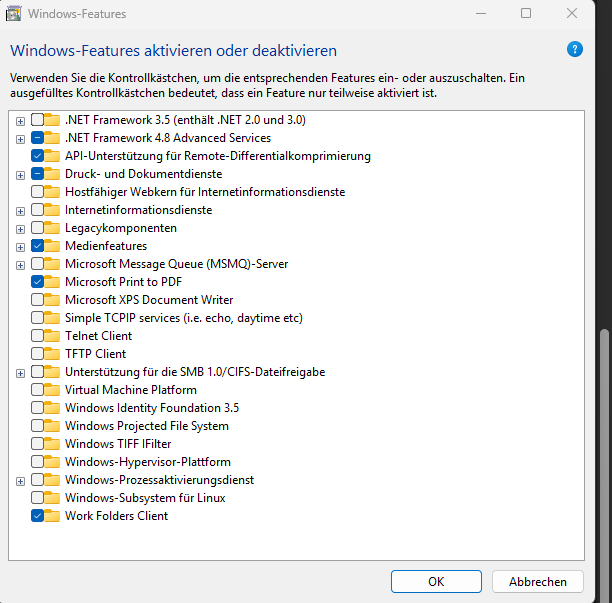
Task: Check Windows-Subsystem für Linux checkbox
Action: point(37,498)
